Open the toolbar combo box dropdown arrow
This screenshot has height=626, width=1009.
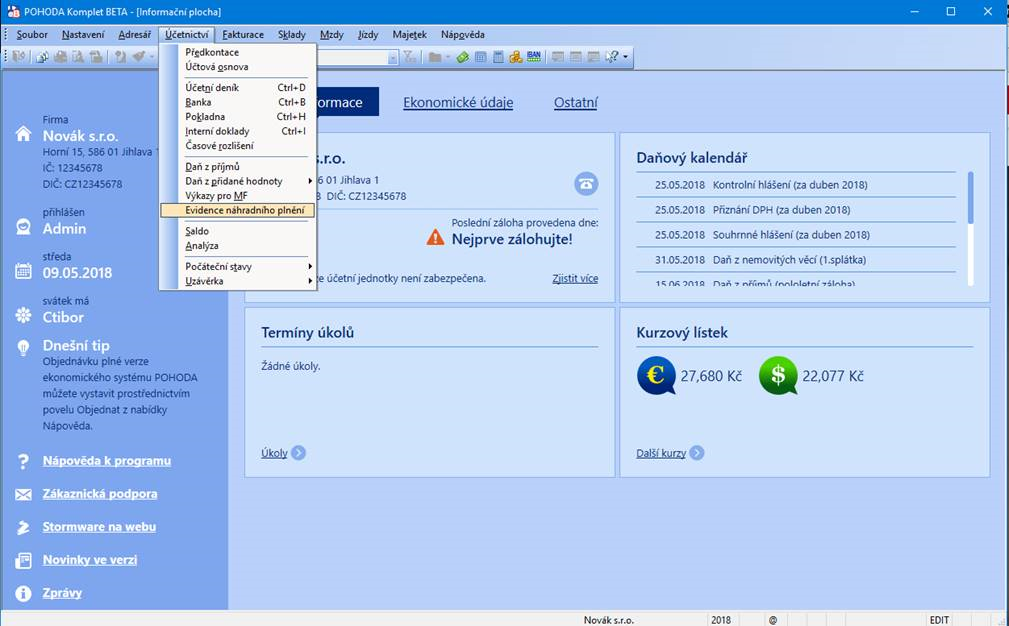(393, 57)
